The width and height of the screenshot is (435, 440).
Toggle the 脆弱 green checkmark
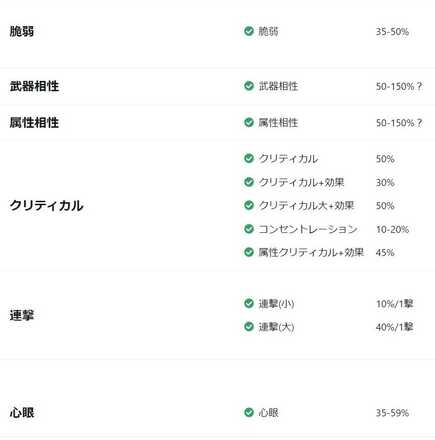(249, 31)
